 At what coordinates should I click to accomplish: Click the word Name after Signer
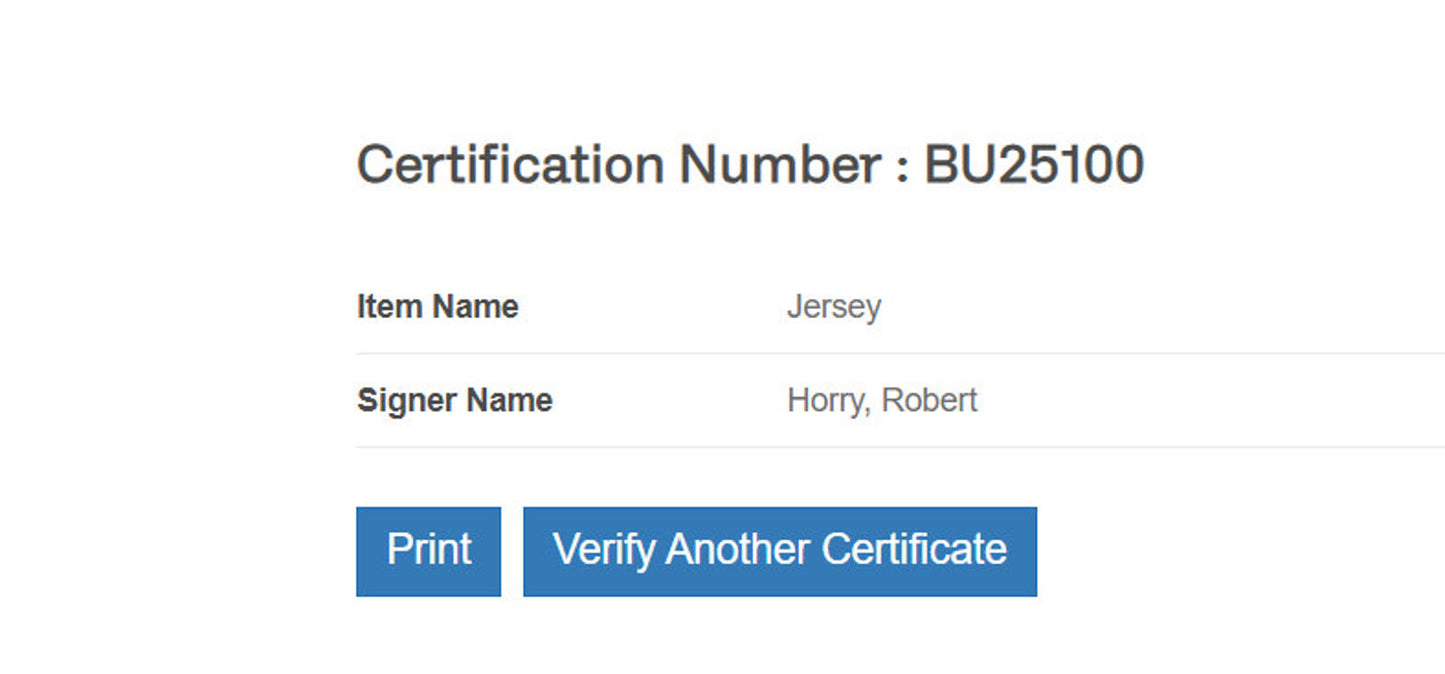point(506,400)
